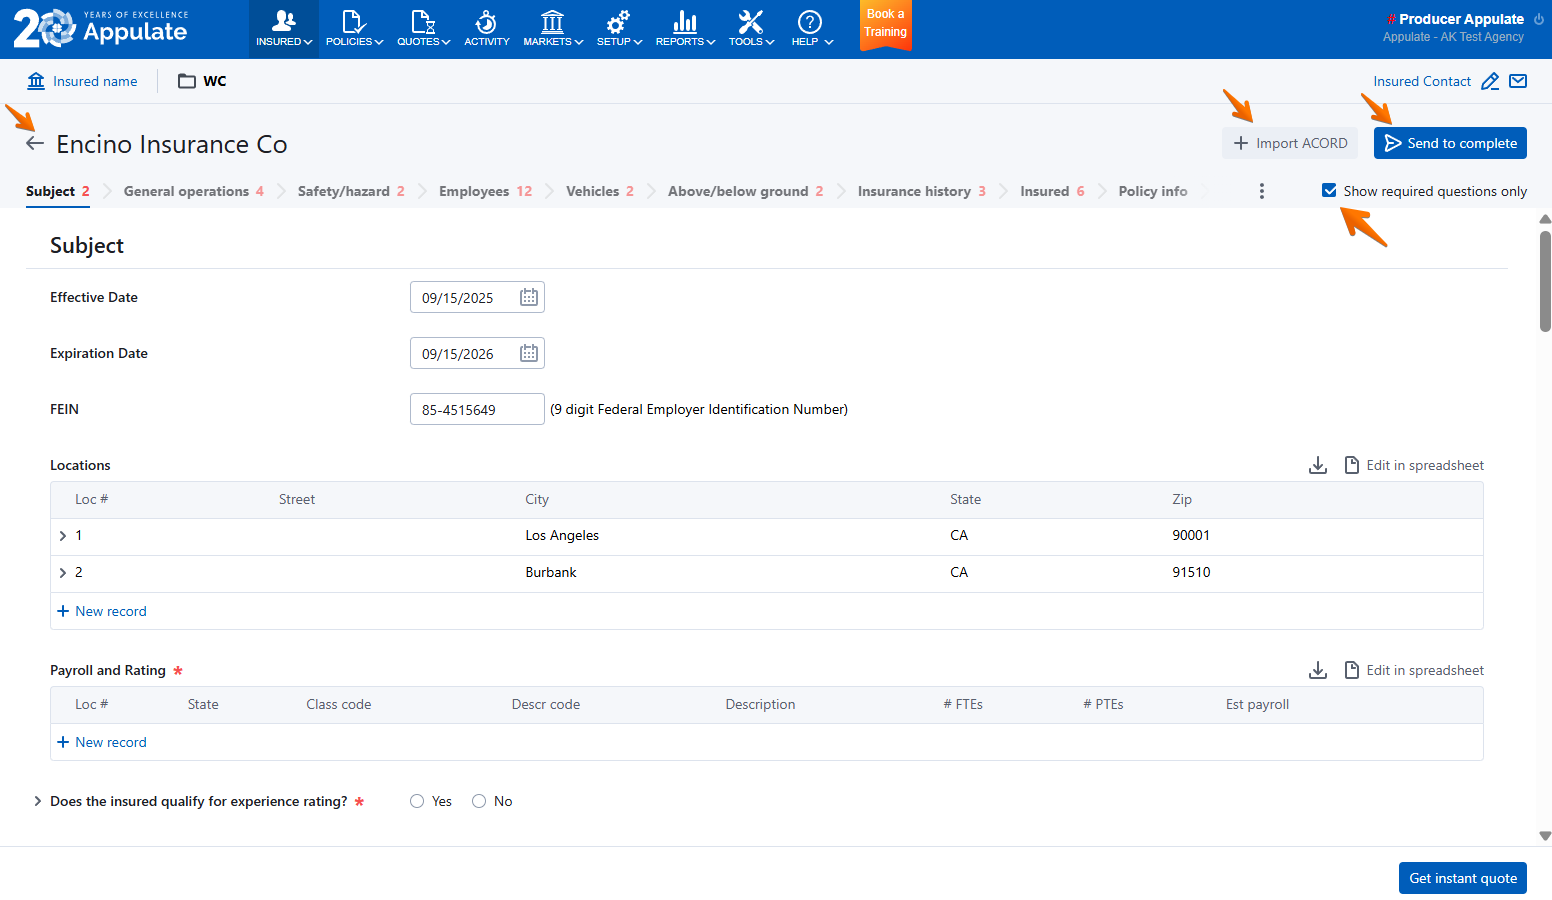Open the Setup gears menu
Screen dimensions: 1552x900
[619, 28]
